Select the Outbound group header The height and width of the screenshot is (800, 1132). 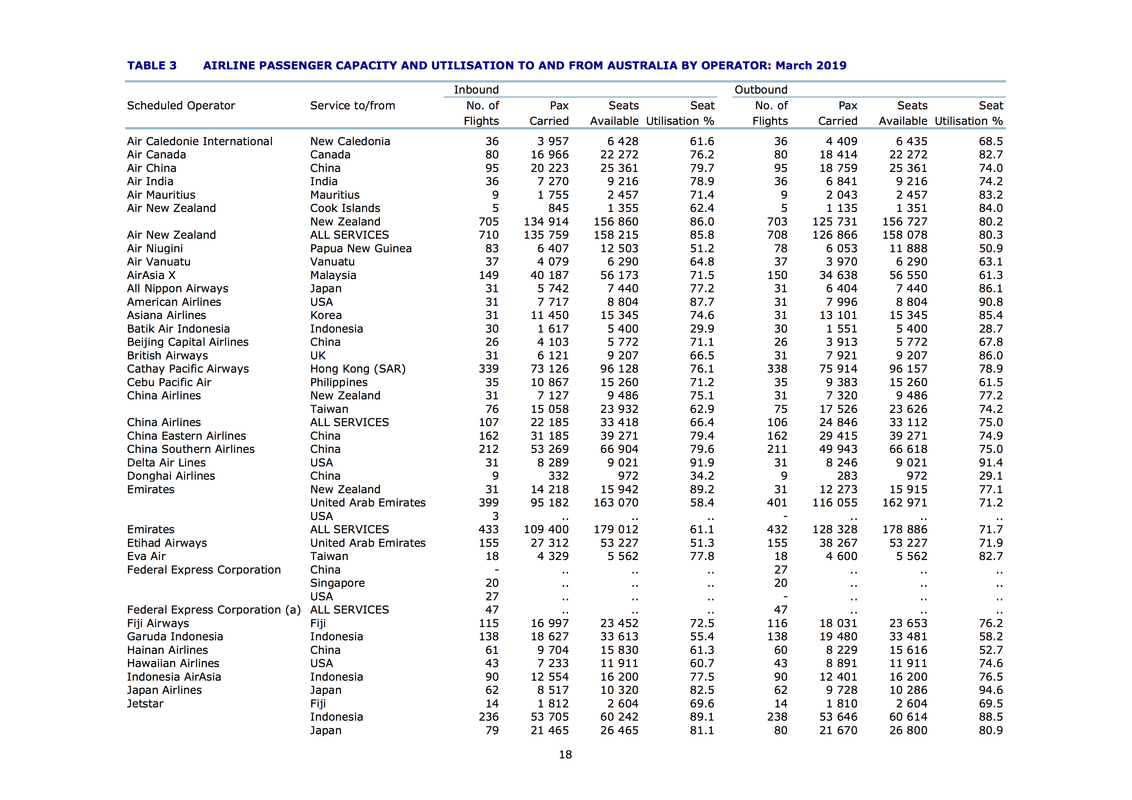click(761, 90)
